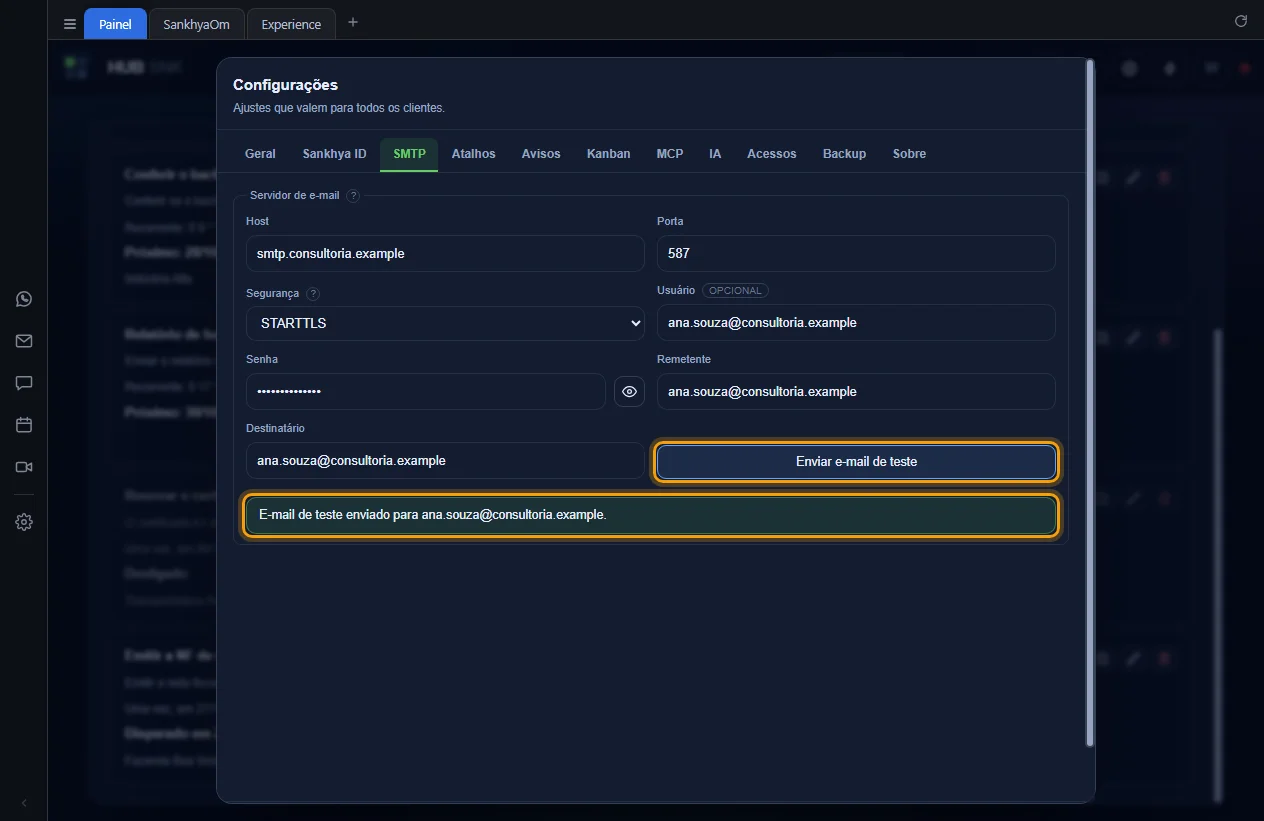Open the calendar icon in sidebar

pyautogui.click(x=24, y=425)
